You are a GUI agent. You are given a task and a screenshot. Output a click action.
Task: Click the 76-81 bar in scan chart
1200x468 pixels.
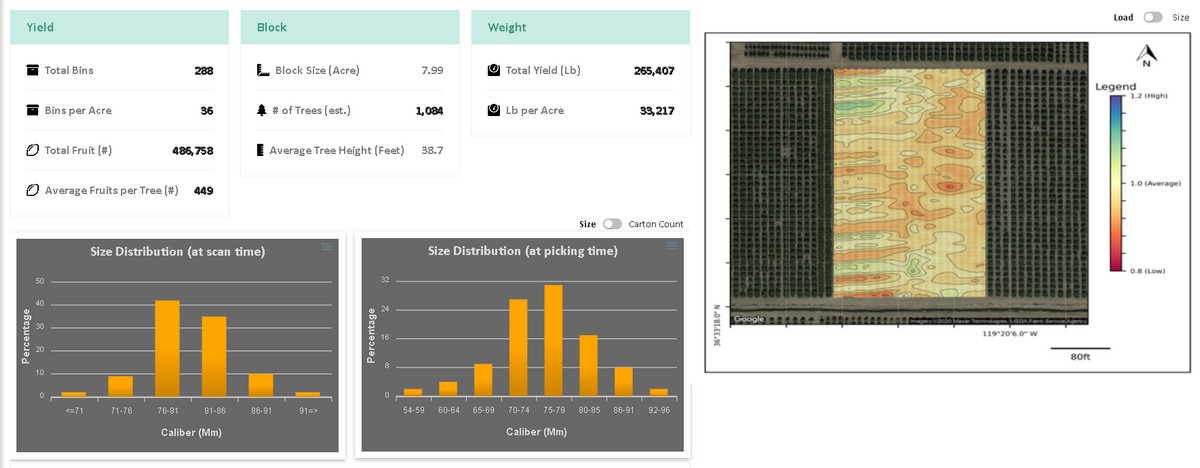[x=167, y=348]
